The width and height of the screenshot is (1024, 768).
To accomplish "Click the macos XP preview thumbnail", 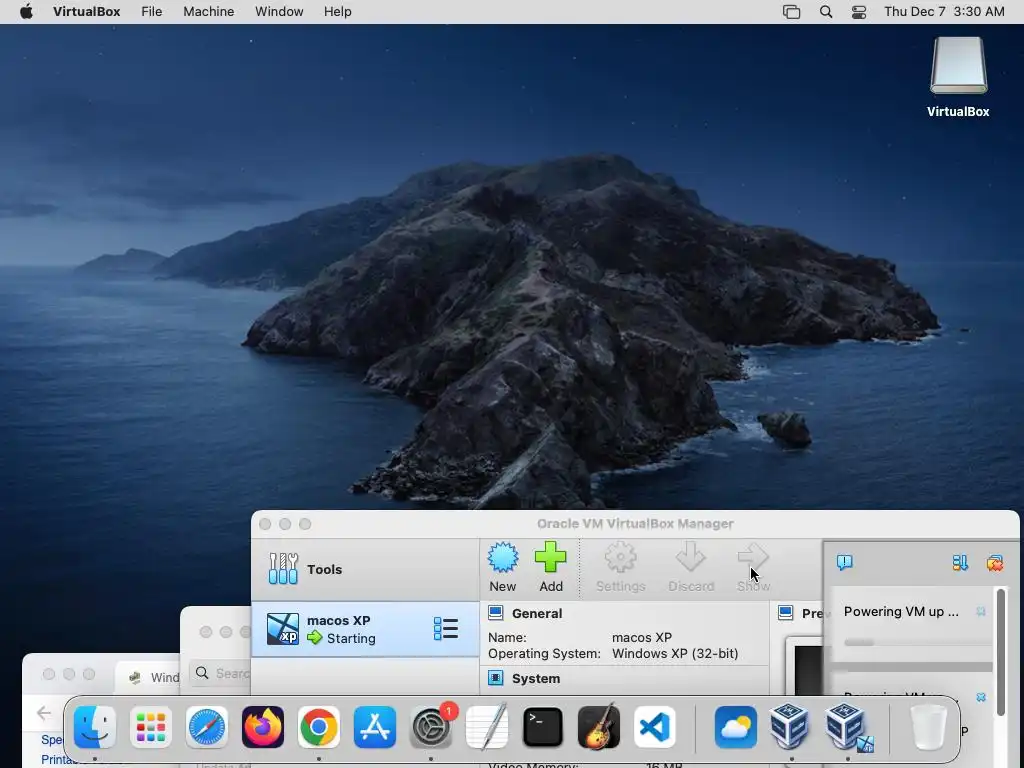I will pos(808,669).
